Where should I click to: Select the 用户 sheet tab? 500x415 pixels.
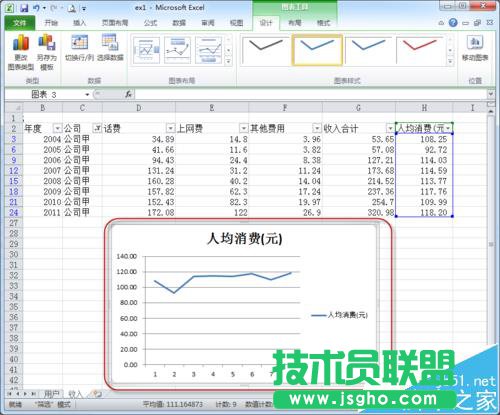click(51, 394)
